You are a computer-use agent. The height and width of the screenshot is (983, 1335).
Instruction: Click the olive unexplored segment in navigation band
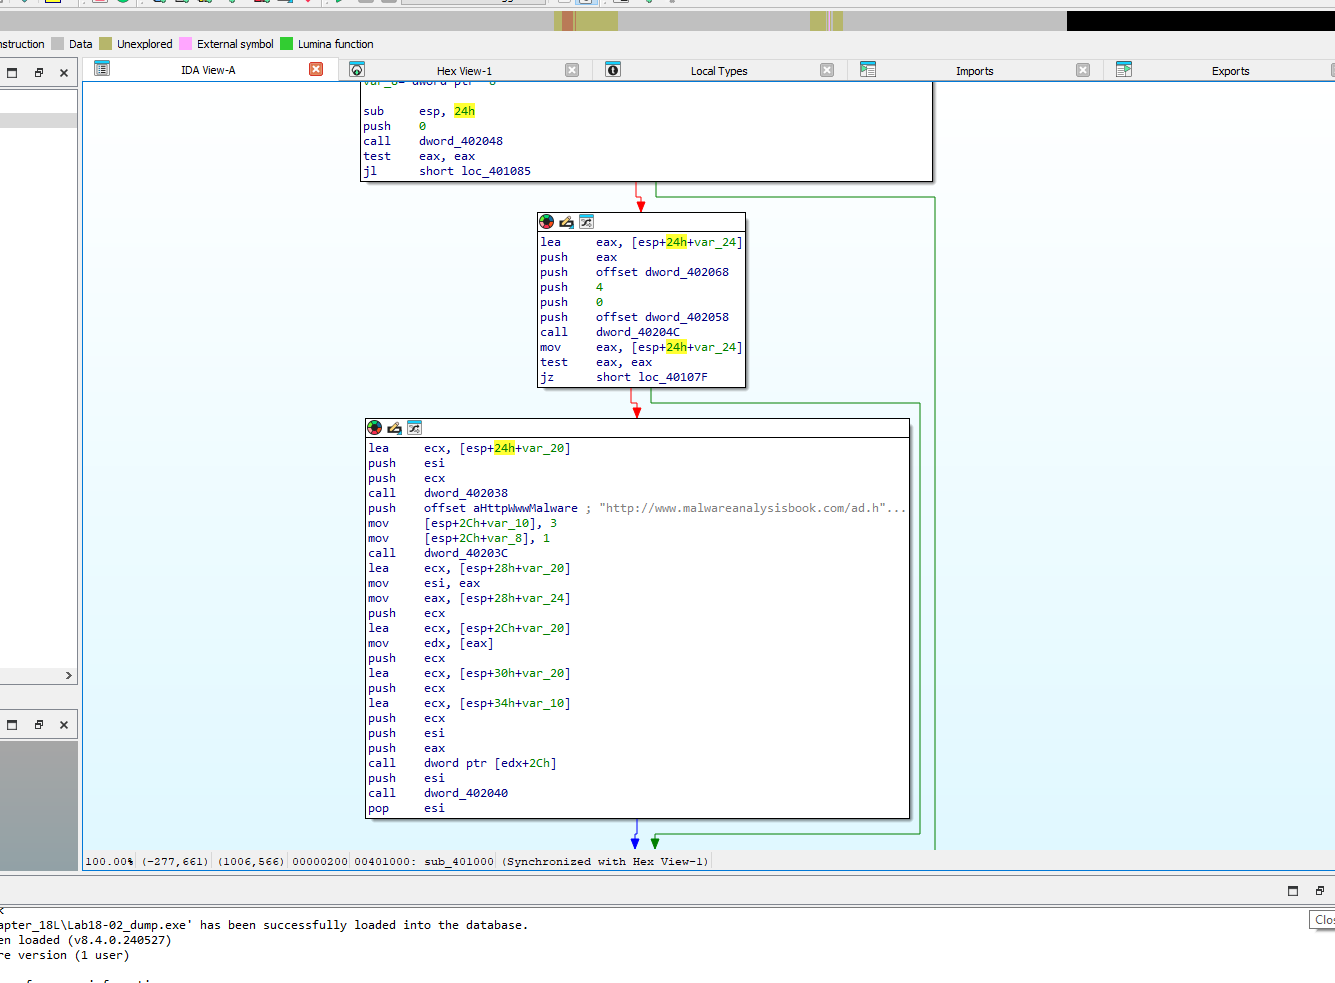597,21
